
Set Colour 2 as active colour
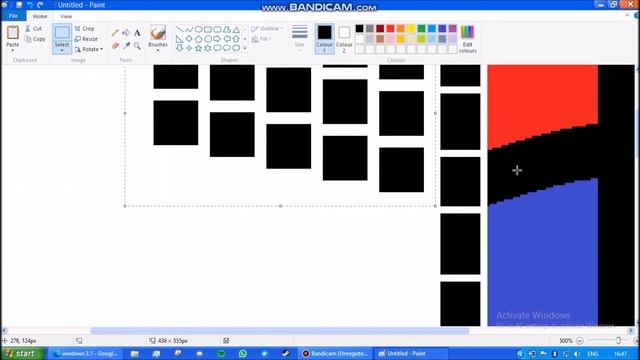pos(344,39)
